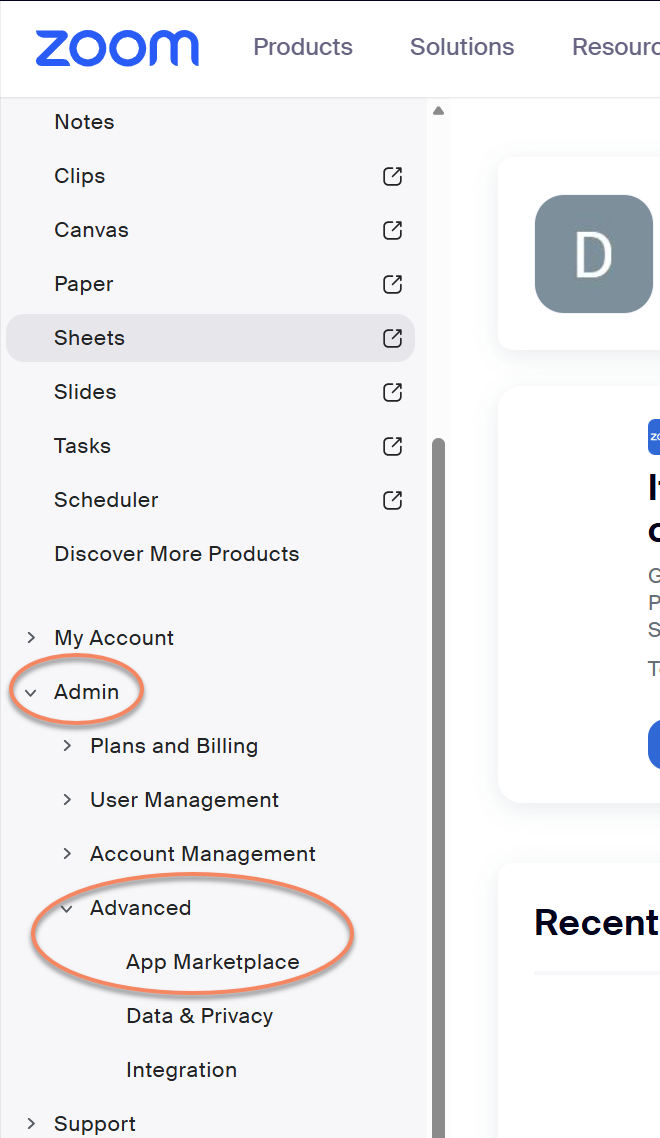Click the Recent heading text
660x1138 pixels.
click(x=596, y=922)
